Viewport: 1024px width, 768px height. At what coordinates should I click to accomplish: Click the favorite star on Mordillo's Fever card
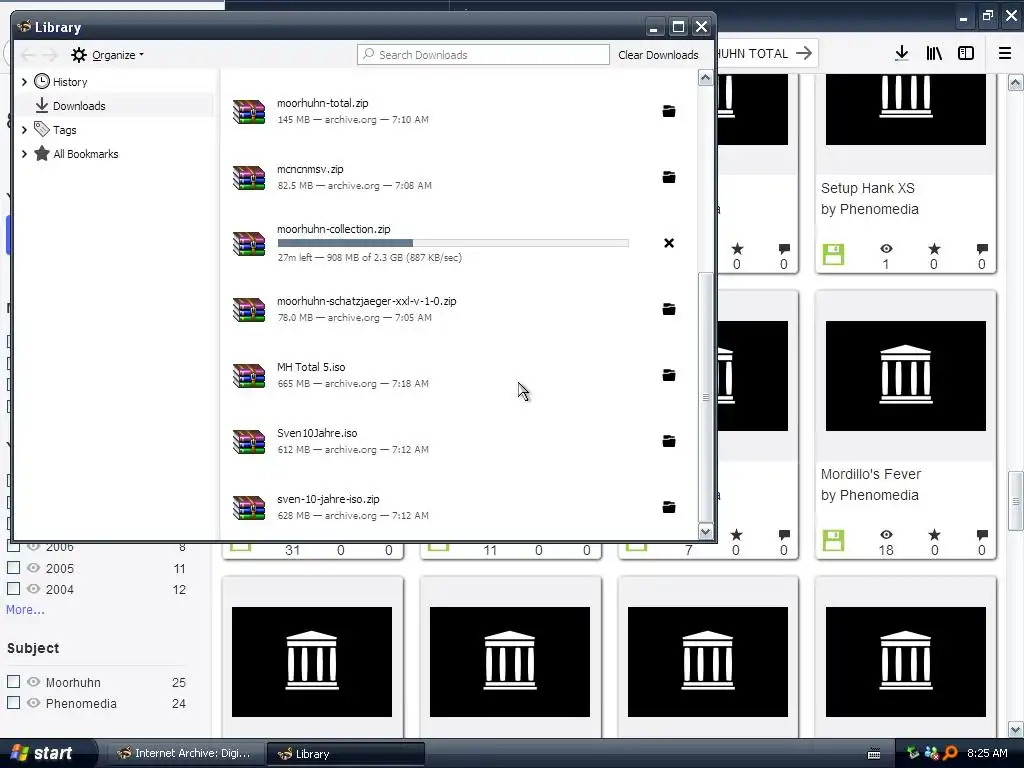(935, 535)
